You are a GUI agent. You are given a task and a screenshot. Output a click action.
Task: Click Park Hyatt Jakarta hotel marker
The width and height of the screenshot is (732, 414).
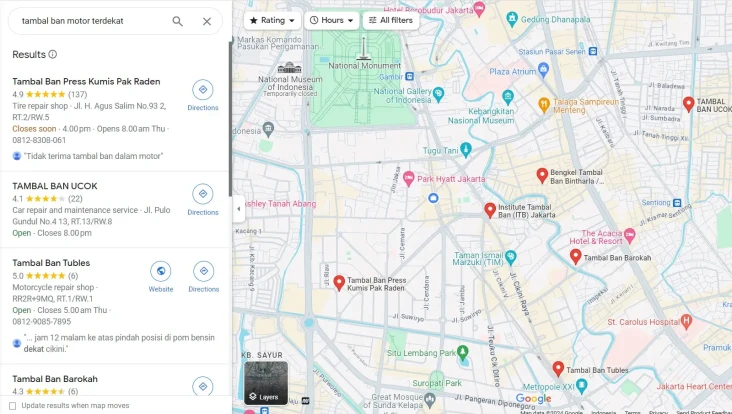pyautogui.click(x=408, y=178)
